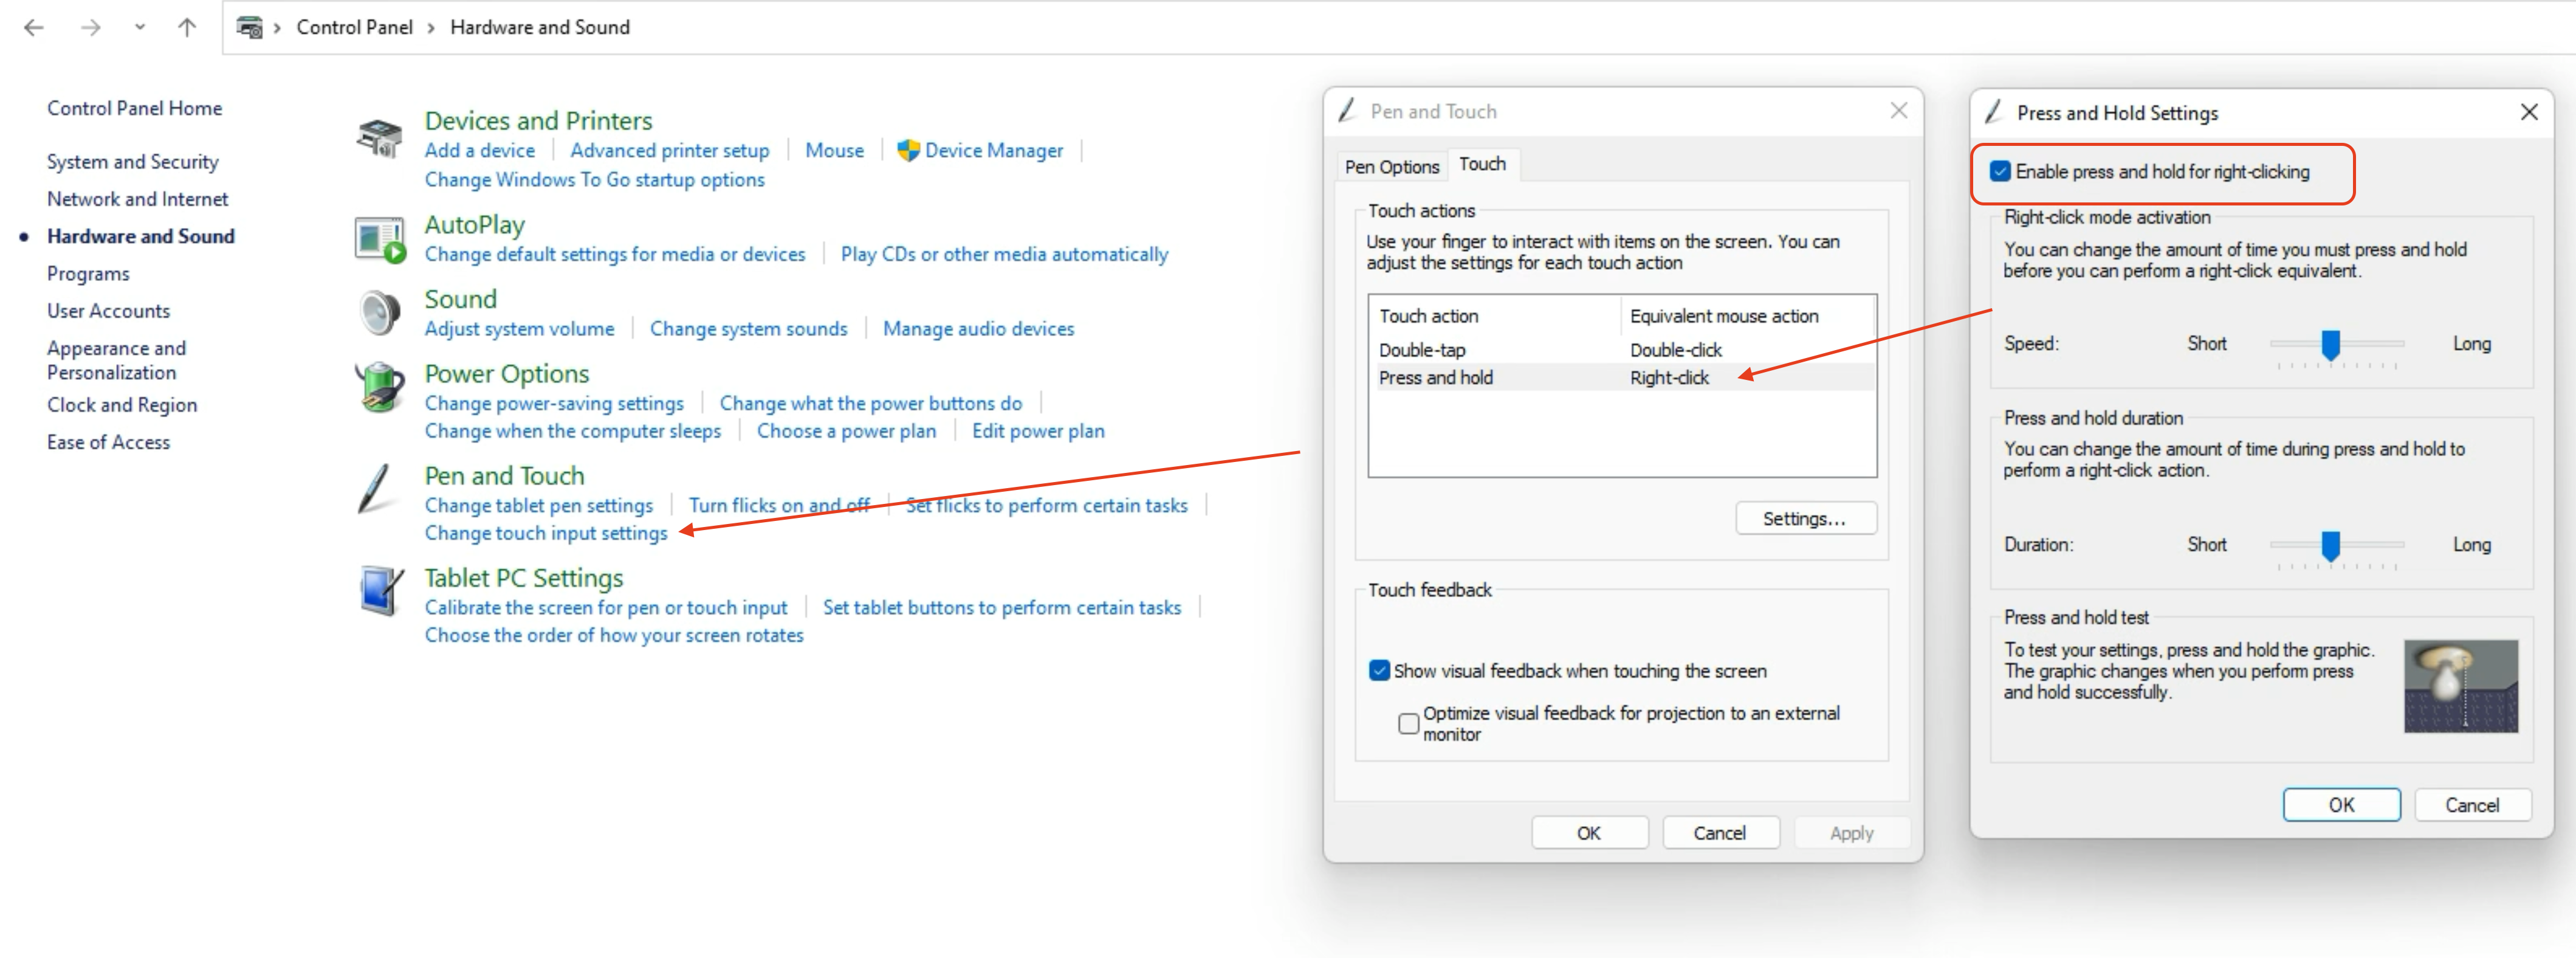Click the Sound speaker icon
Image resolution: width=2576 pixels, height=958 pixels.
[380, 313]
